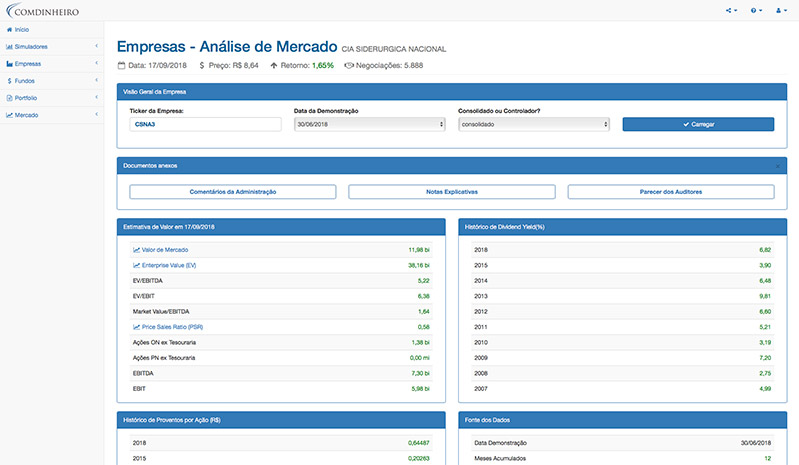Click the line chart icon beside Mercado
This screenshot has height=465, width=799.
[x=9, y=115]
